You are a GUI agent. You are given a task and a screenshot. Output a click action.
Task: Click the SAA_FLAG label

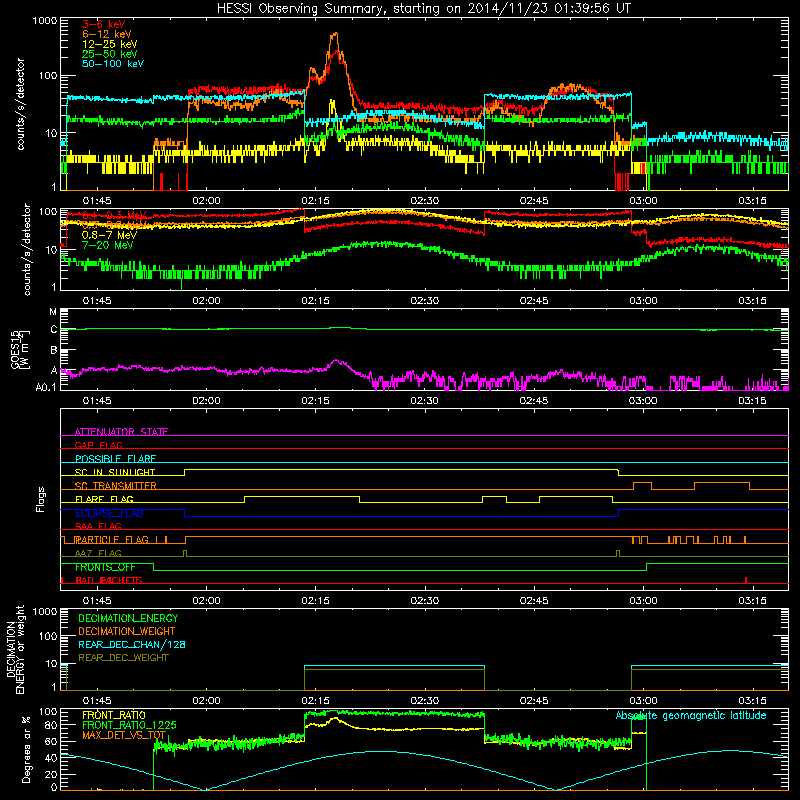(98, 526)
